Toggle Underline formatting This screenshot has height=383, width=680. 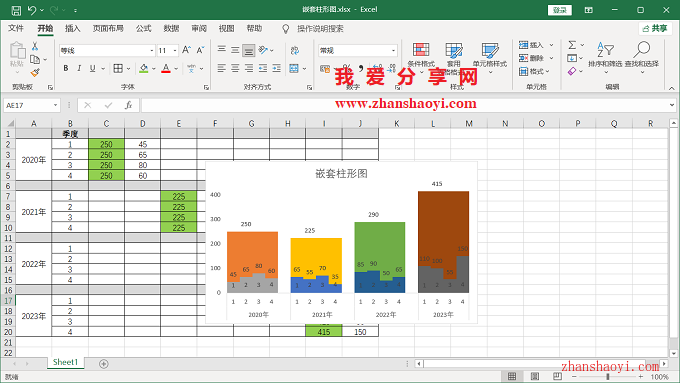pos(92,68)
